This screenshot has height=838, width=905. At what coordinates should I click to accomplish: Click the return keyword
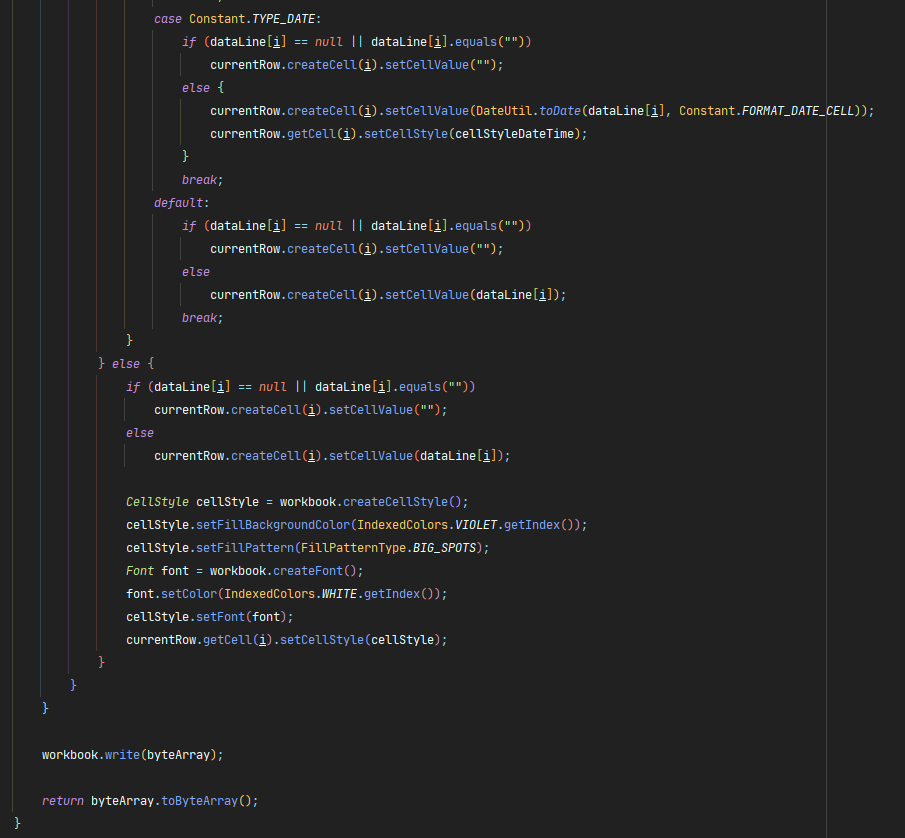[x=62, y=801]
